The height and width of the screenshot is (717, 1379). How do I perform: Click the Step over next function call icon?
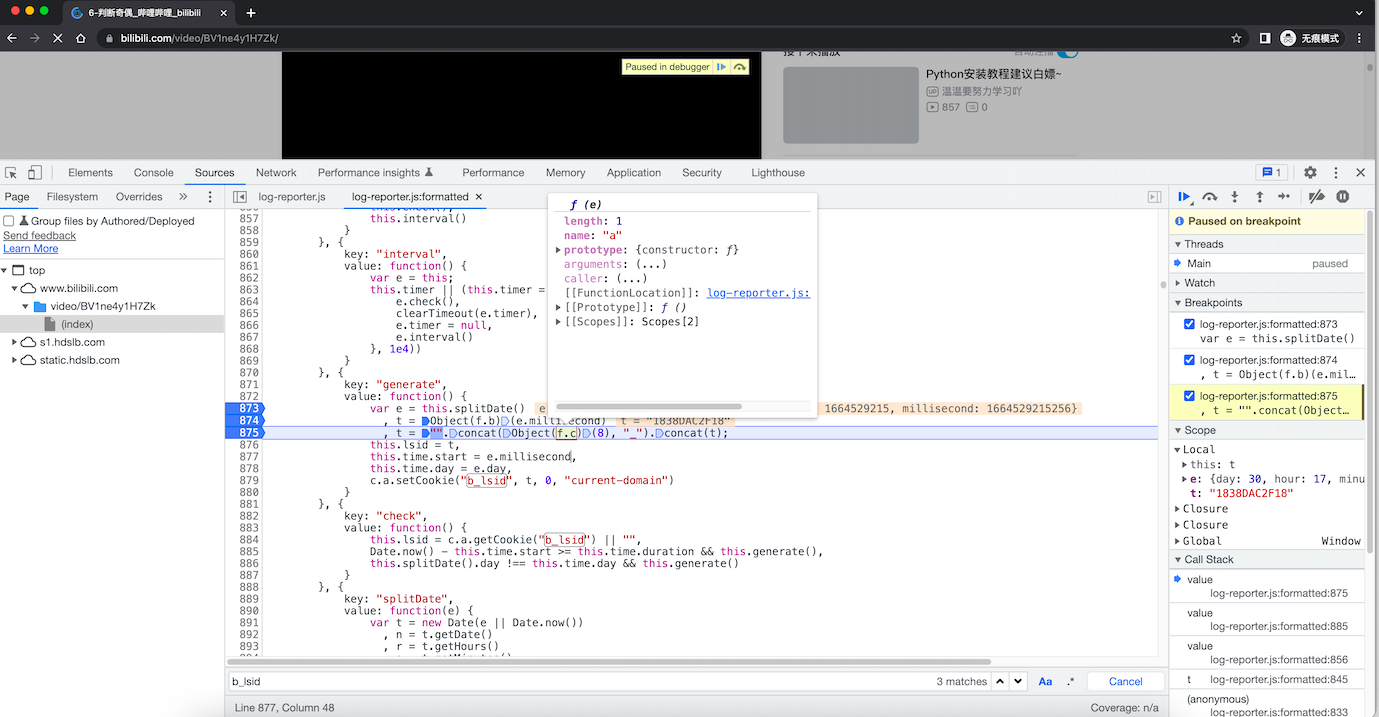[1209, 197]
